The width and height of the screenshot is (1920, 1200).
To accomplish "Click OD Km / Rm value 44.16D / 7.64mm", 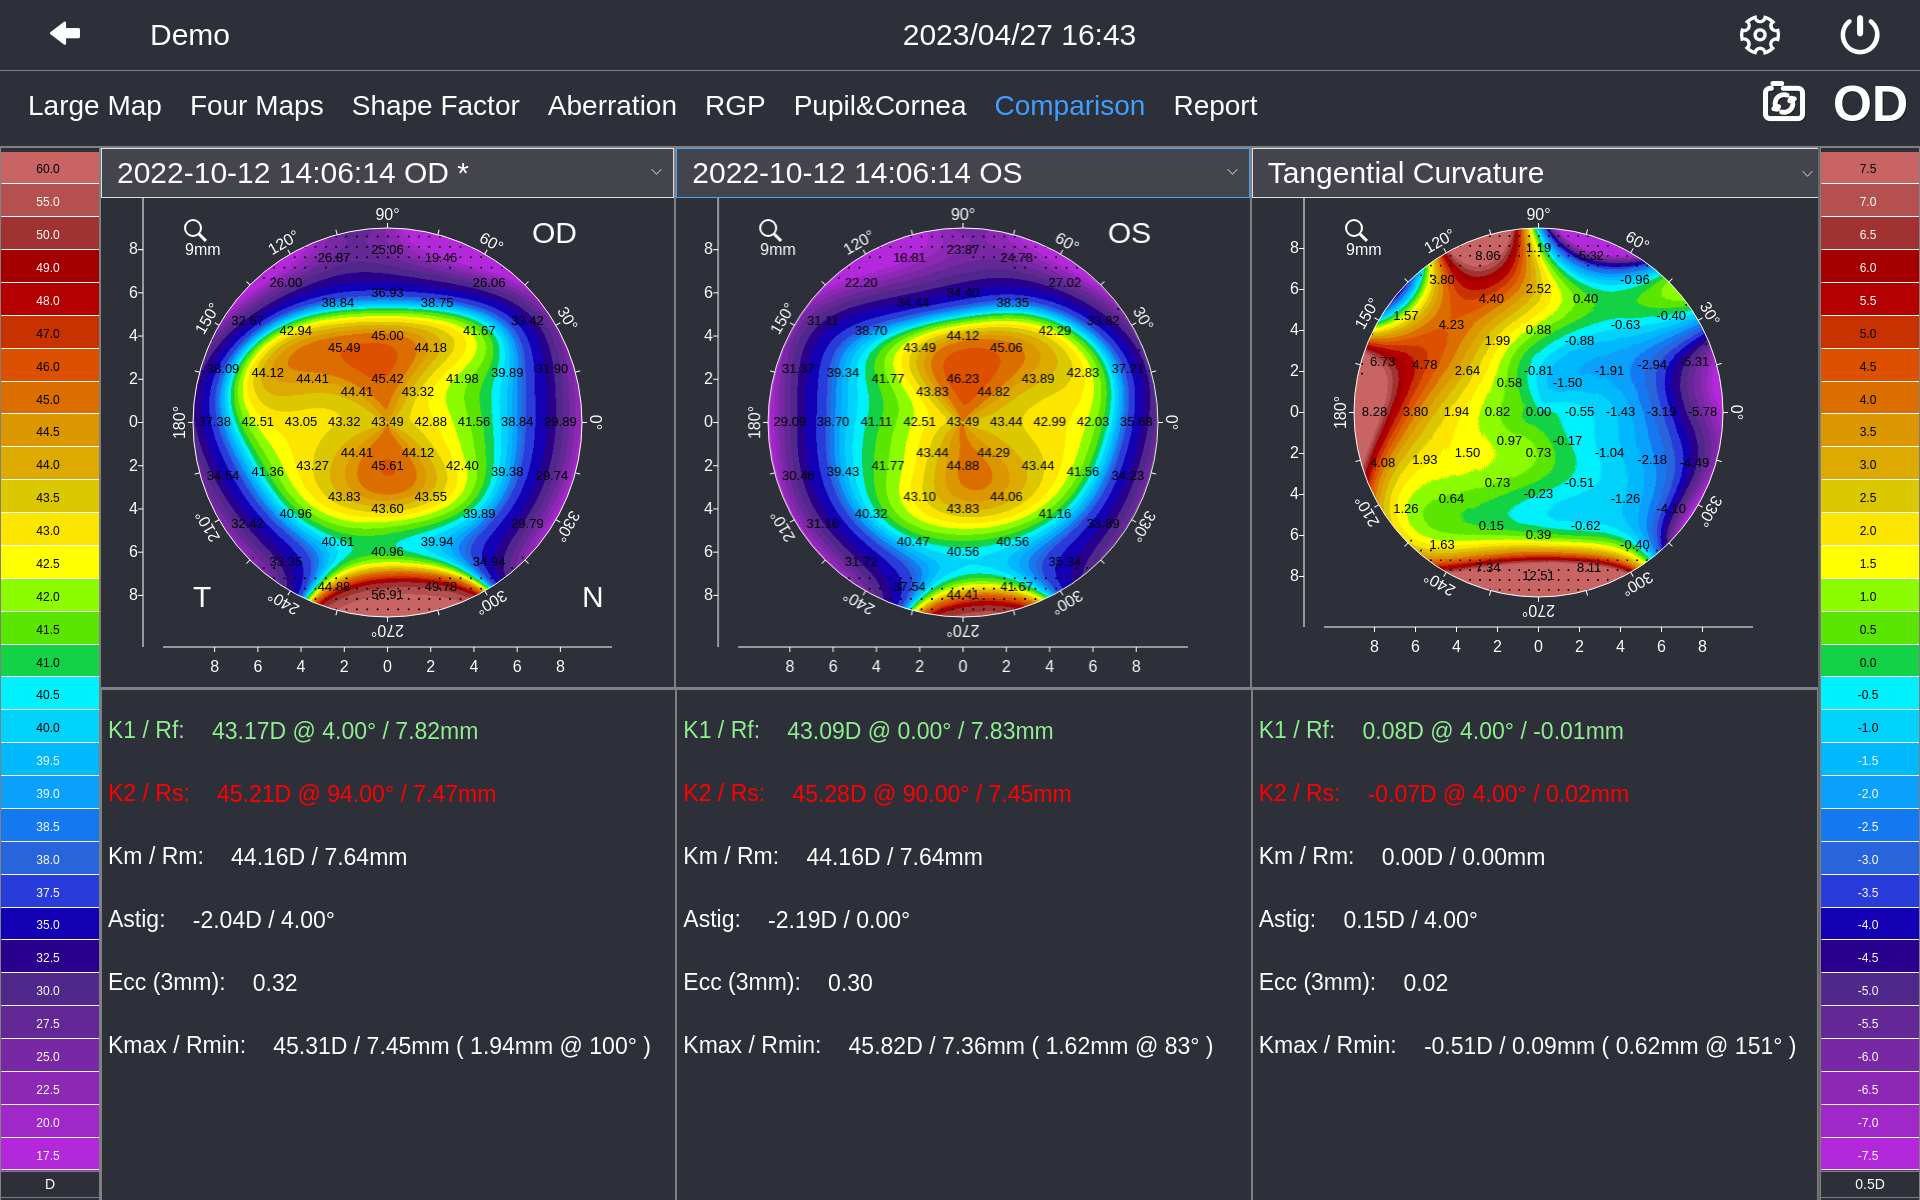I will [319, 857].
